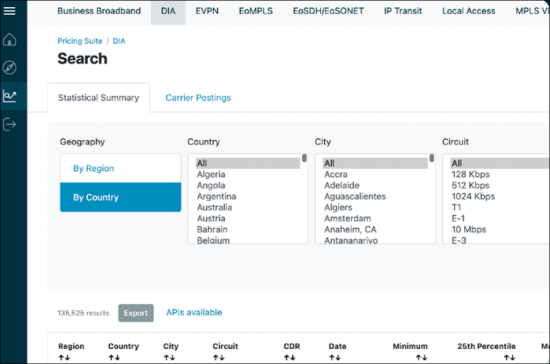Sort table by Region arrows
This screenshot has height=364, width=550.
pos(64,358)
